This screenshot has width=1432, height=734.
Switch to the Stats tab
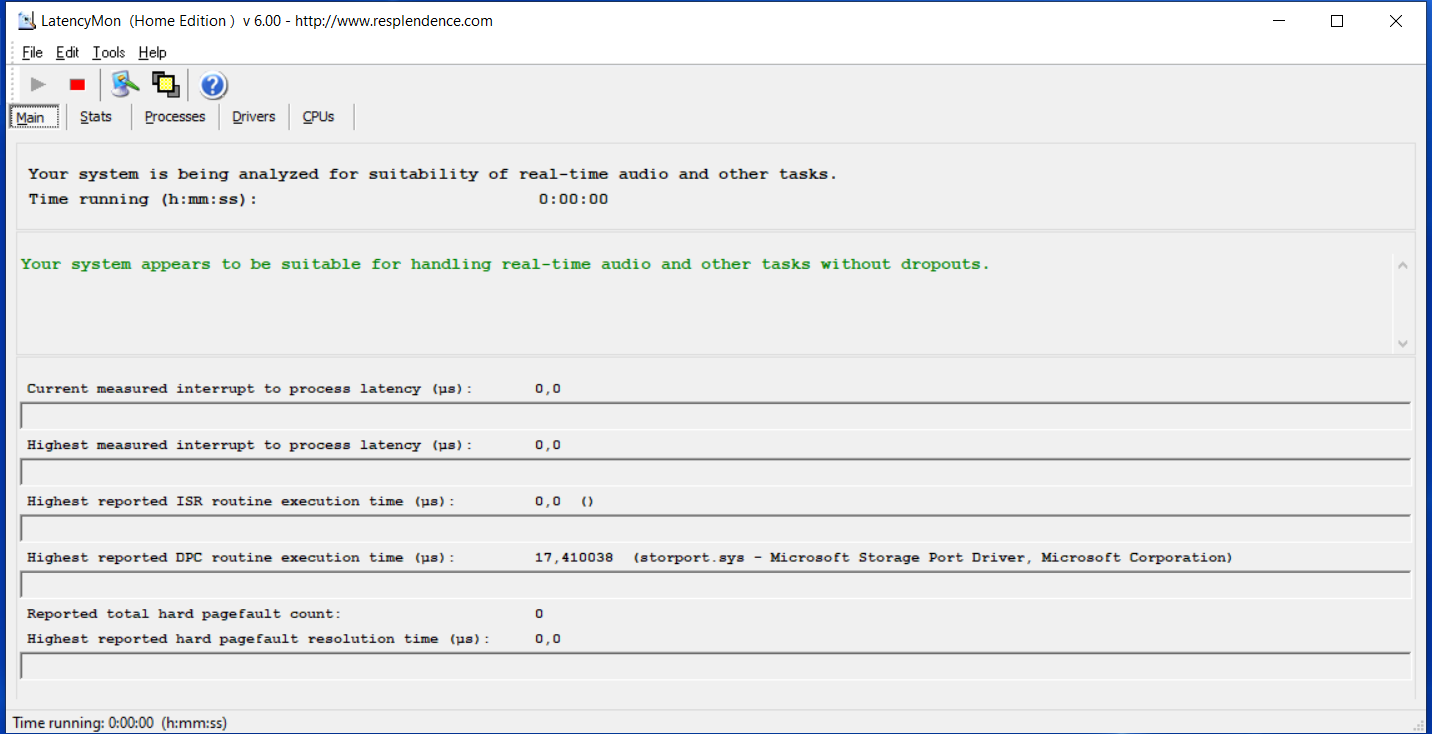[x=96, y=117]
